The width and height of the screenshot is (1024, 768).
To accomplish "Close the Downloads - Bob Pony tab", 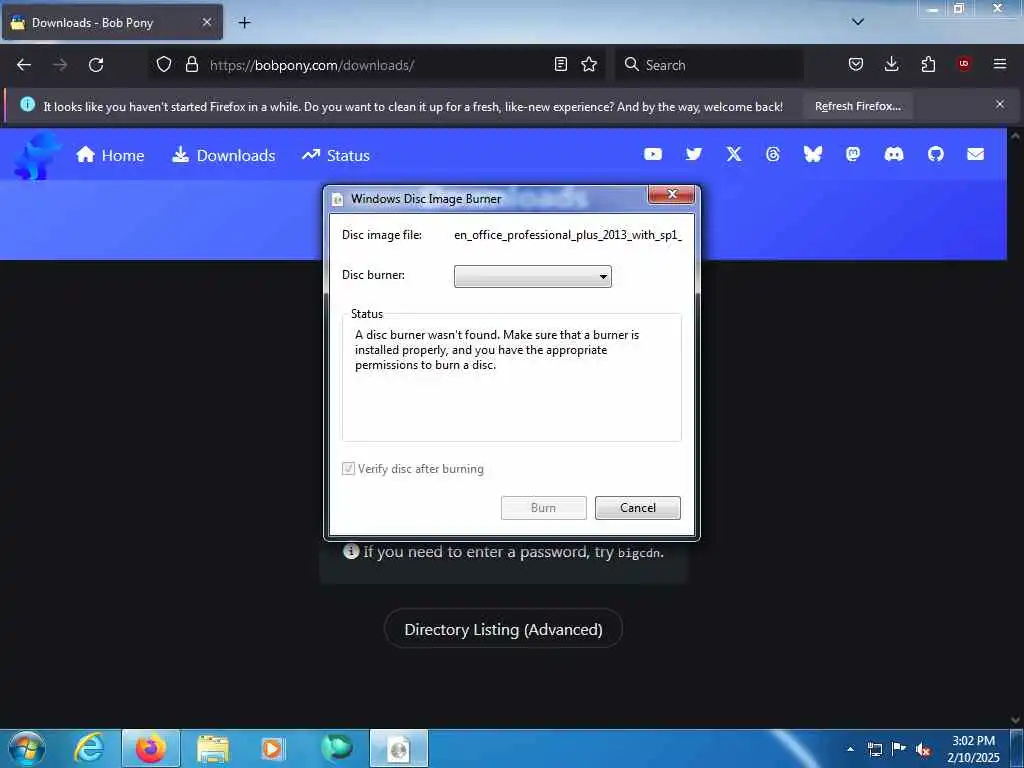I will [x=206, y=22].
